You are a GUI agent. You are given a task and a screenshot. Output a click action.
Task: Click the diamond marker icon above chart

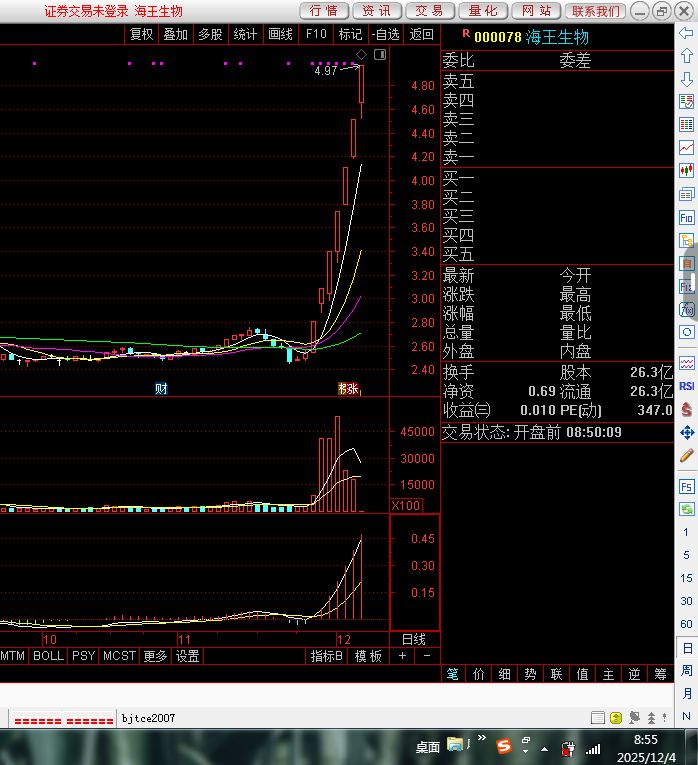point(361,54)
